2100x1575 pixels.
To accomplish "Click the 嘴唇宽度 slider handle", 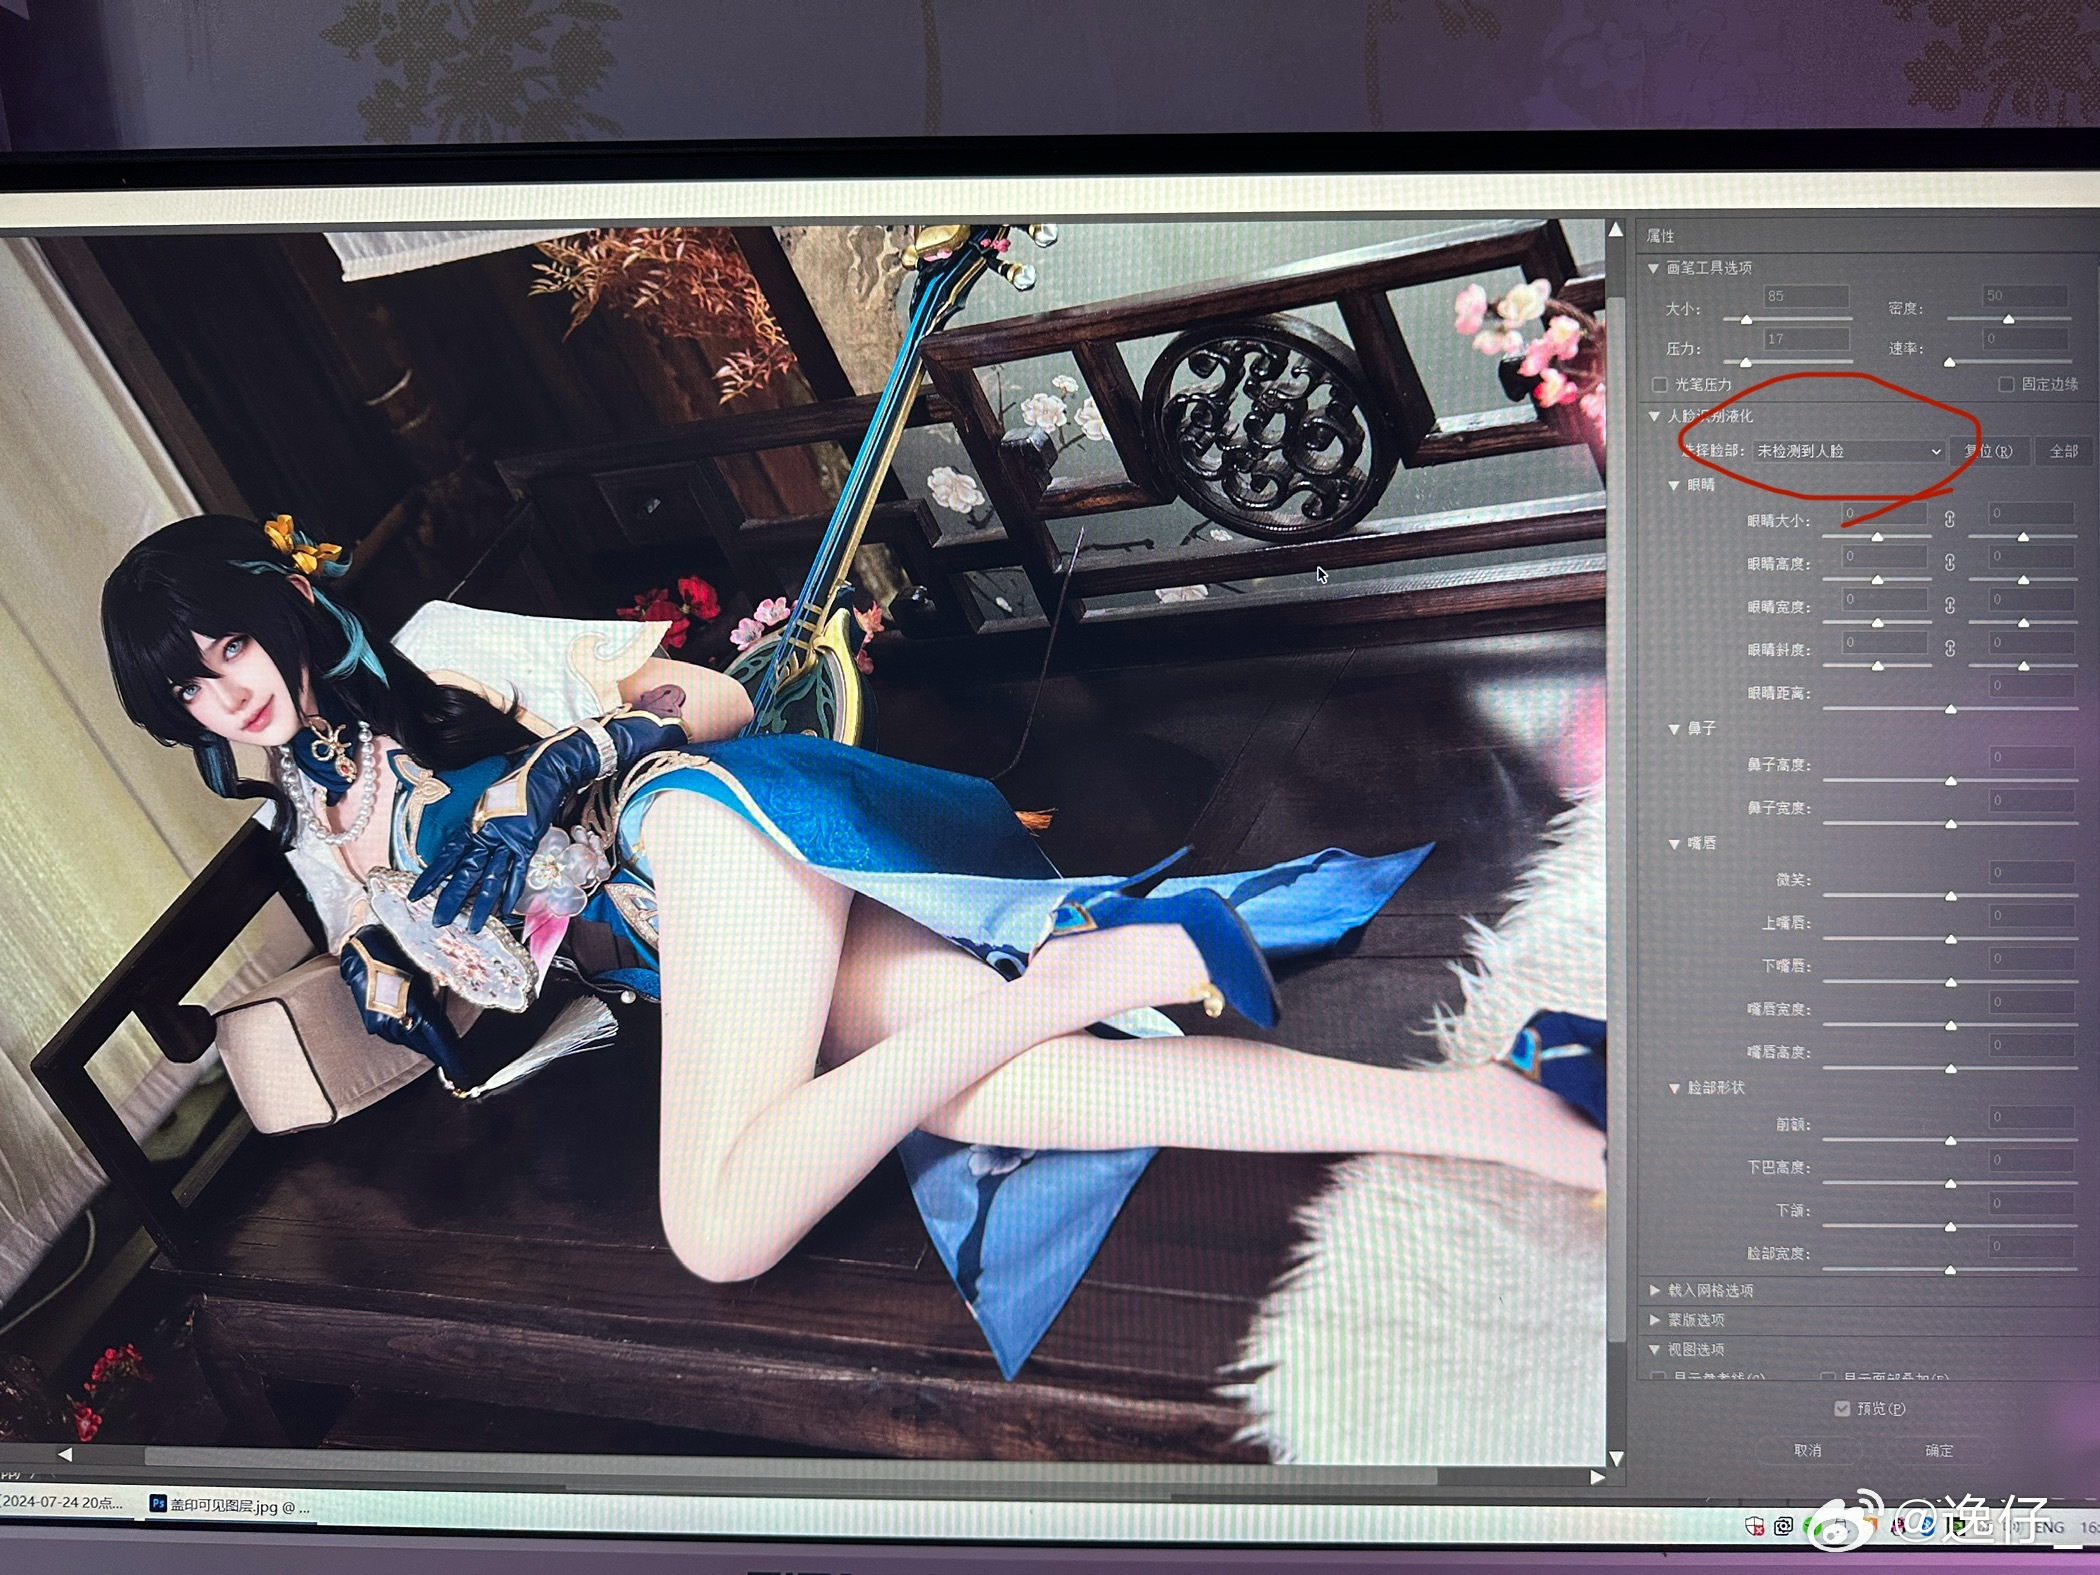I will pos(1950,1025).
